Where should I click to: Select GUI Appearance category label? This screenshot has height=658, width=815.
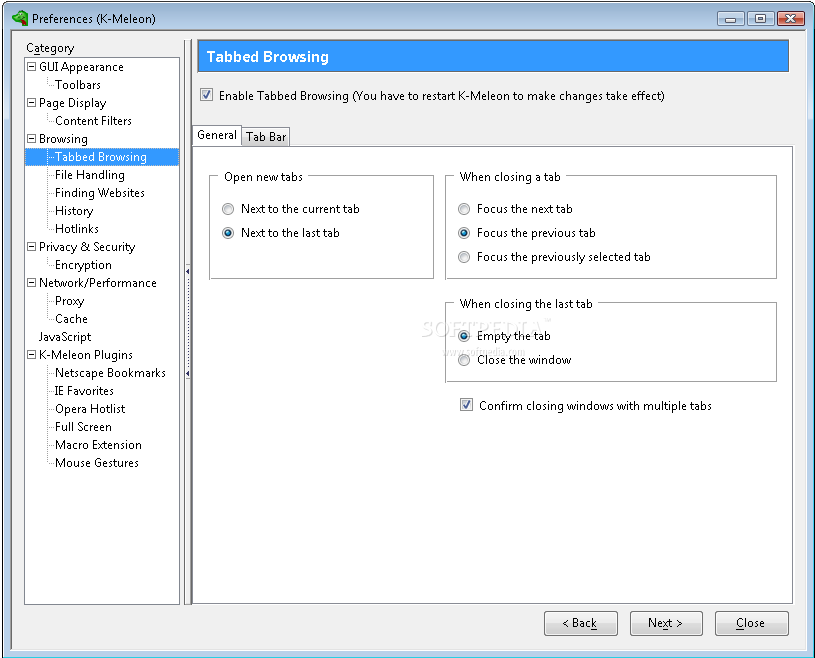81,67
